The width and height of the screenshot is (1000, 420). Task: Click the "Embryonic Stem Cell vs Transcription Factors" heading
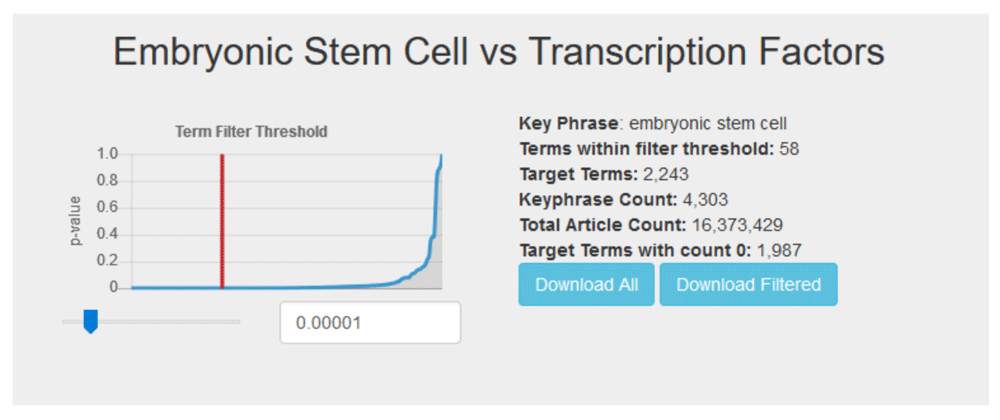tap(499, 51)
